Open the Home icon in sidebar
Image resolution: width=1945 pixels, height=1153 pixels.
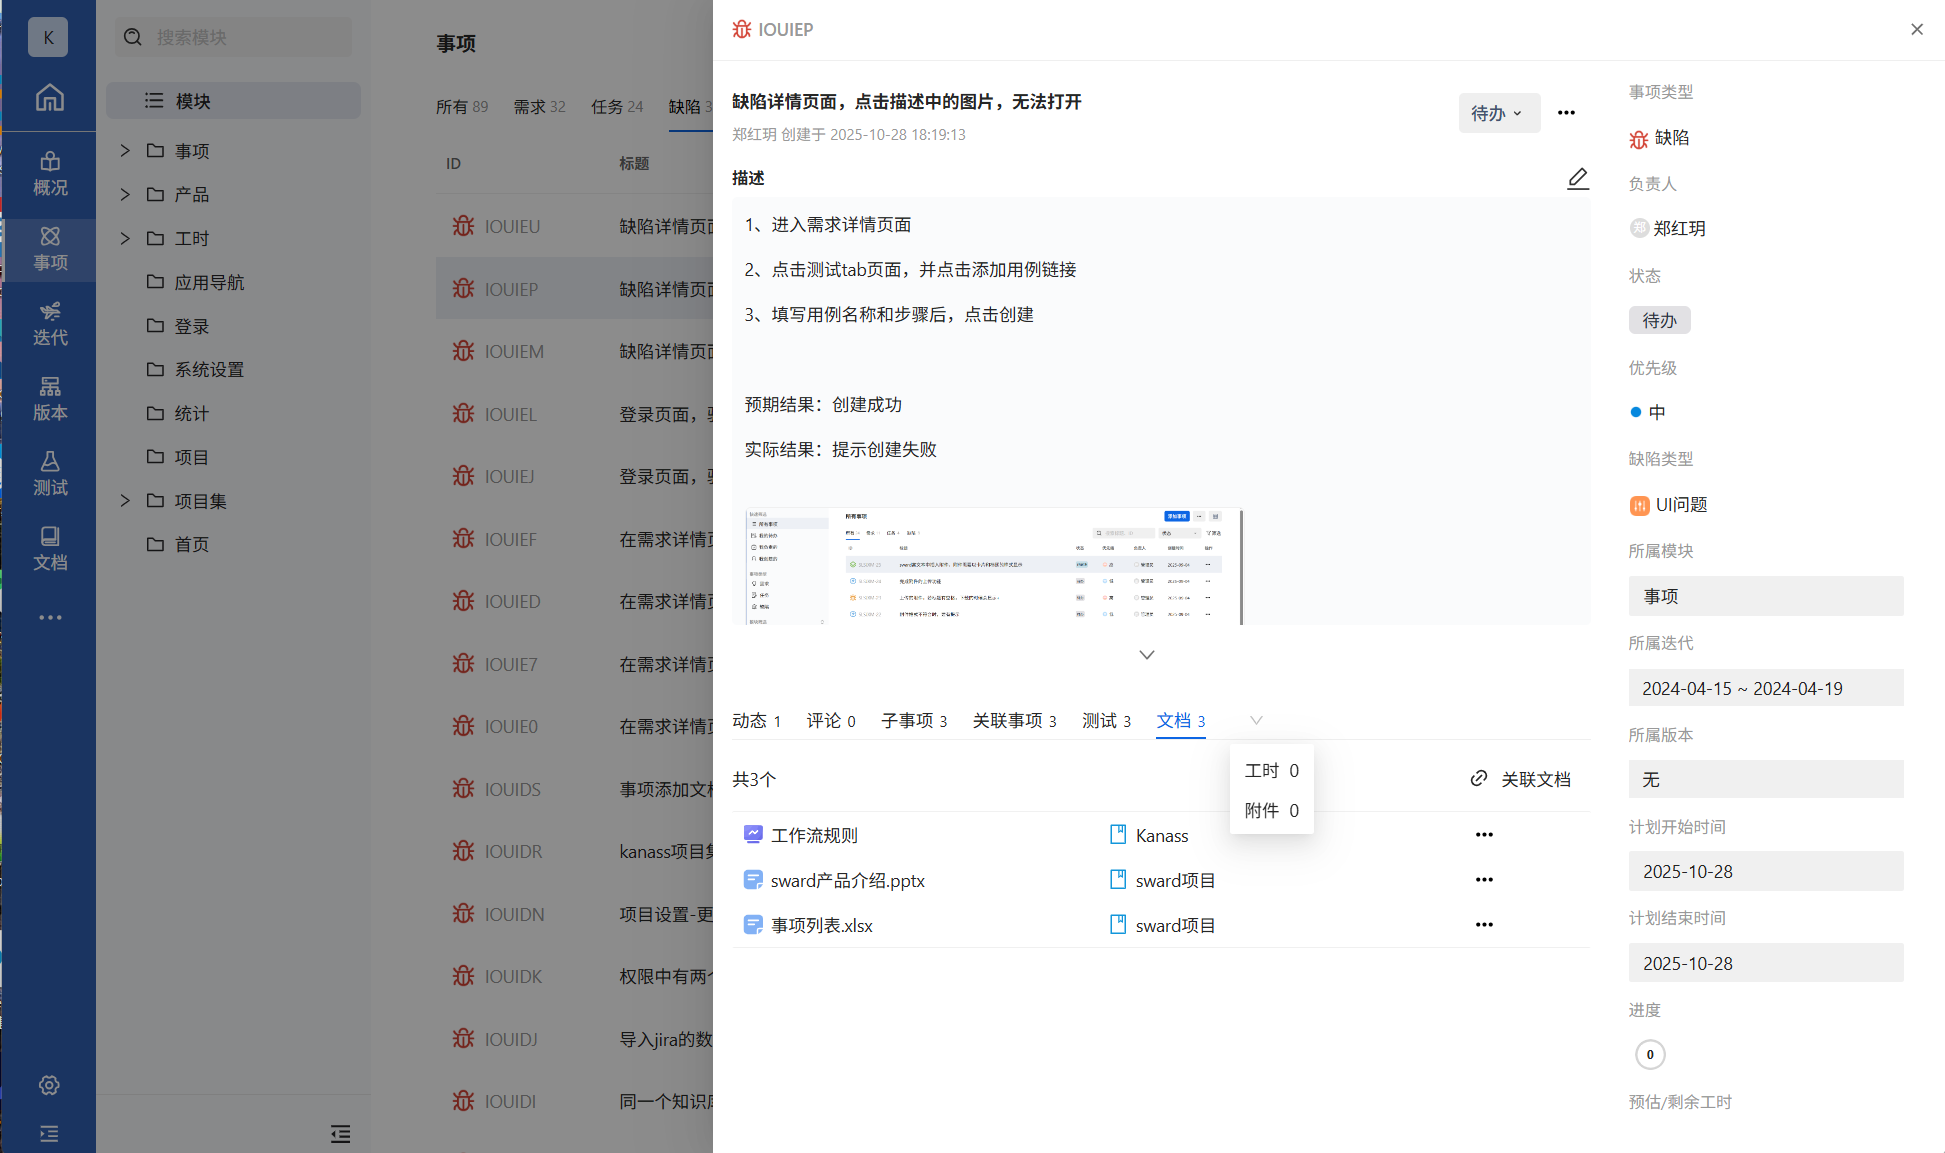pos(49,98)
